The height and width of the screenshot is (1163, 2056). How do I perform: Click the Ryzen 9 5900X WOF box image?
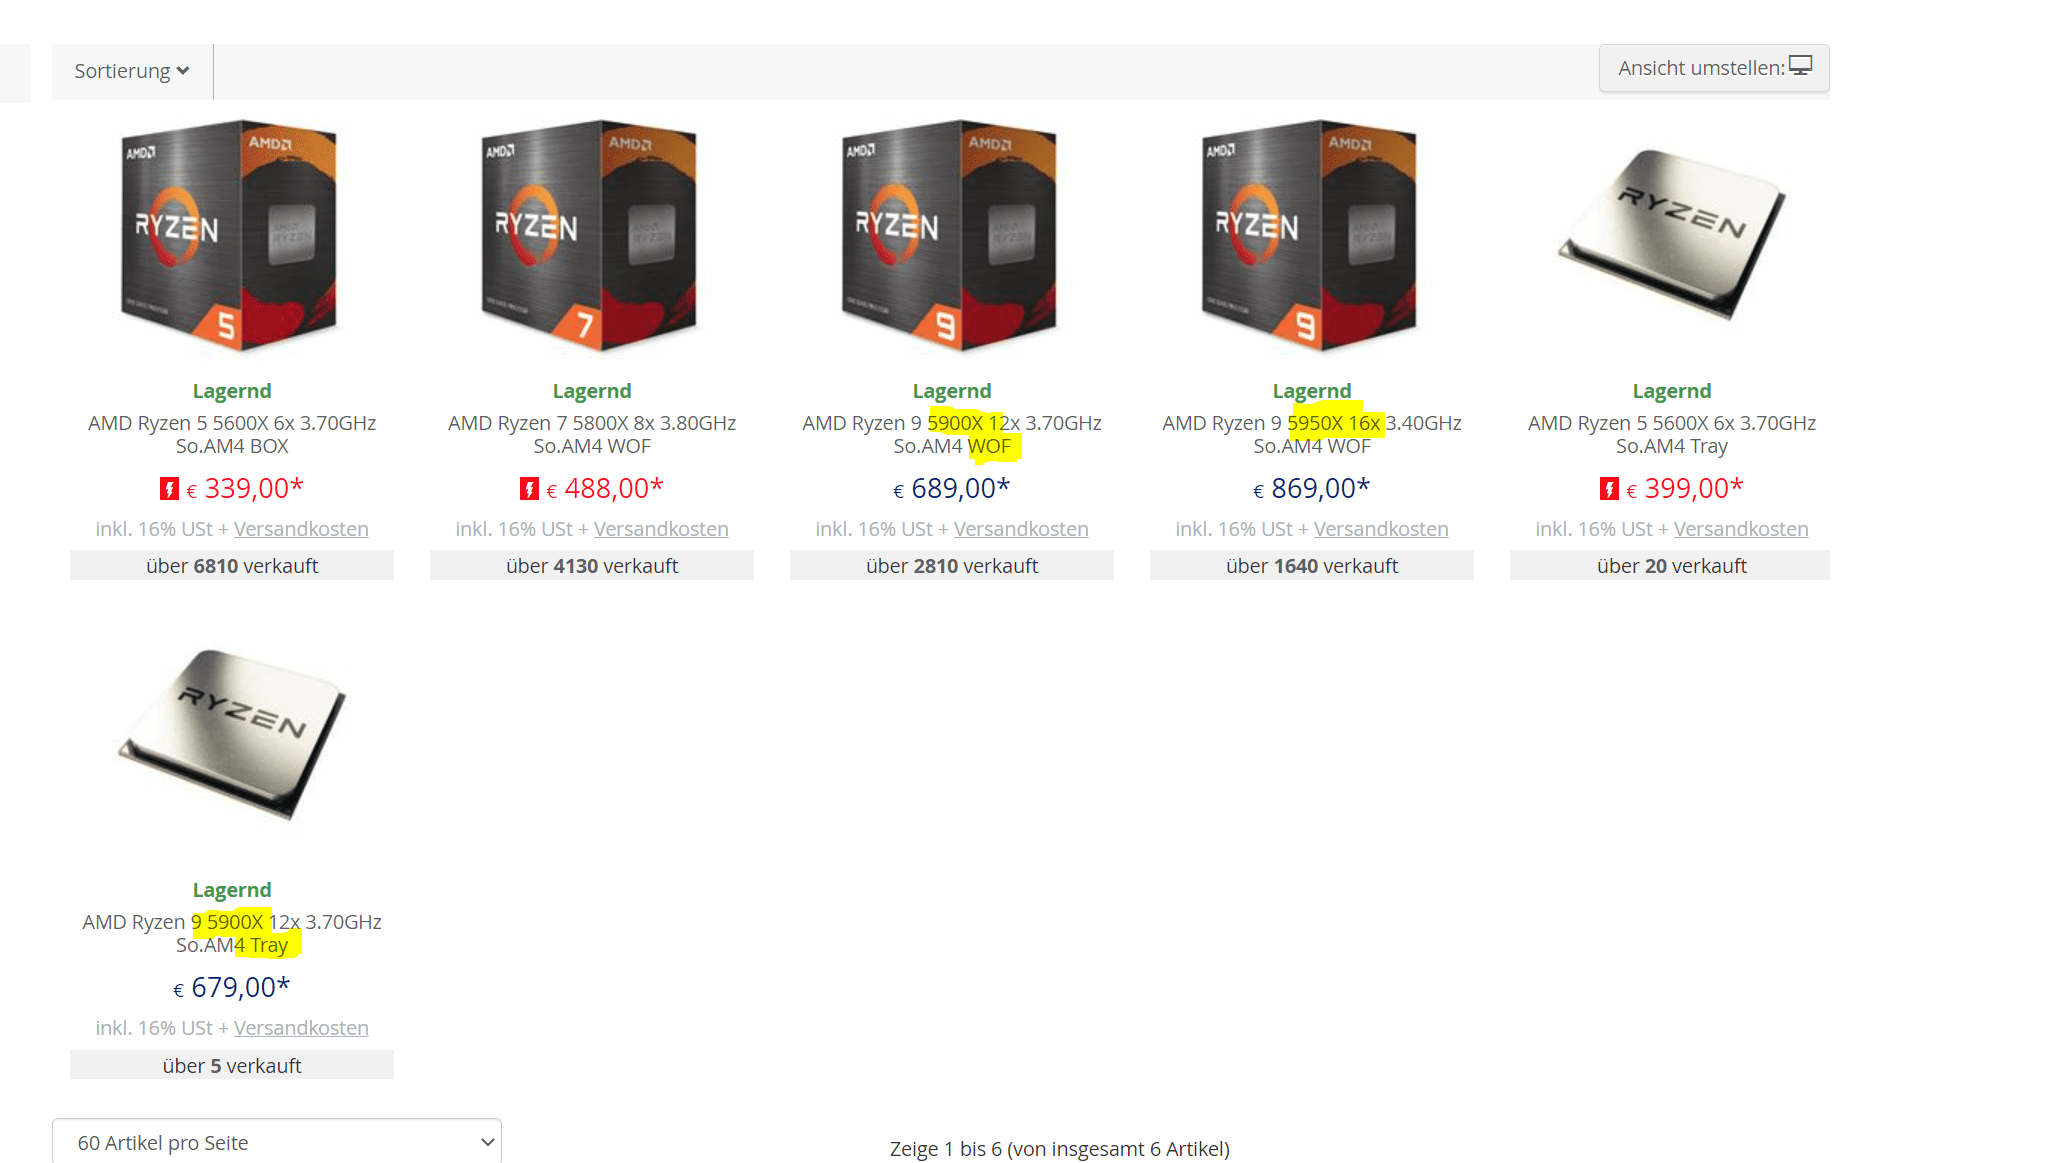950,236
